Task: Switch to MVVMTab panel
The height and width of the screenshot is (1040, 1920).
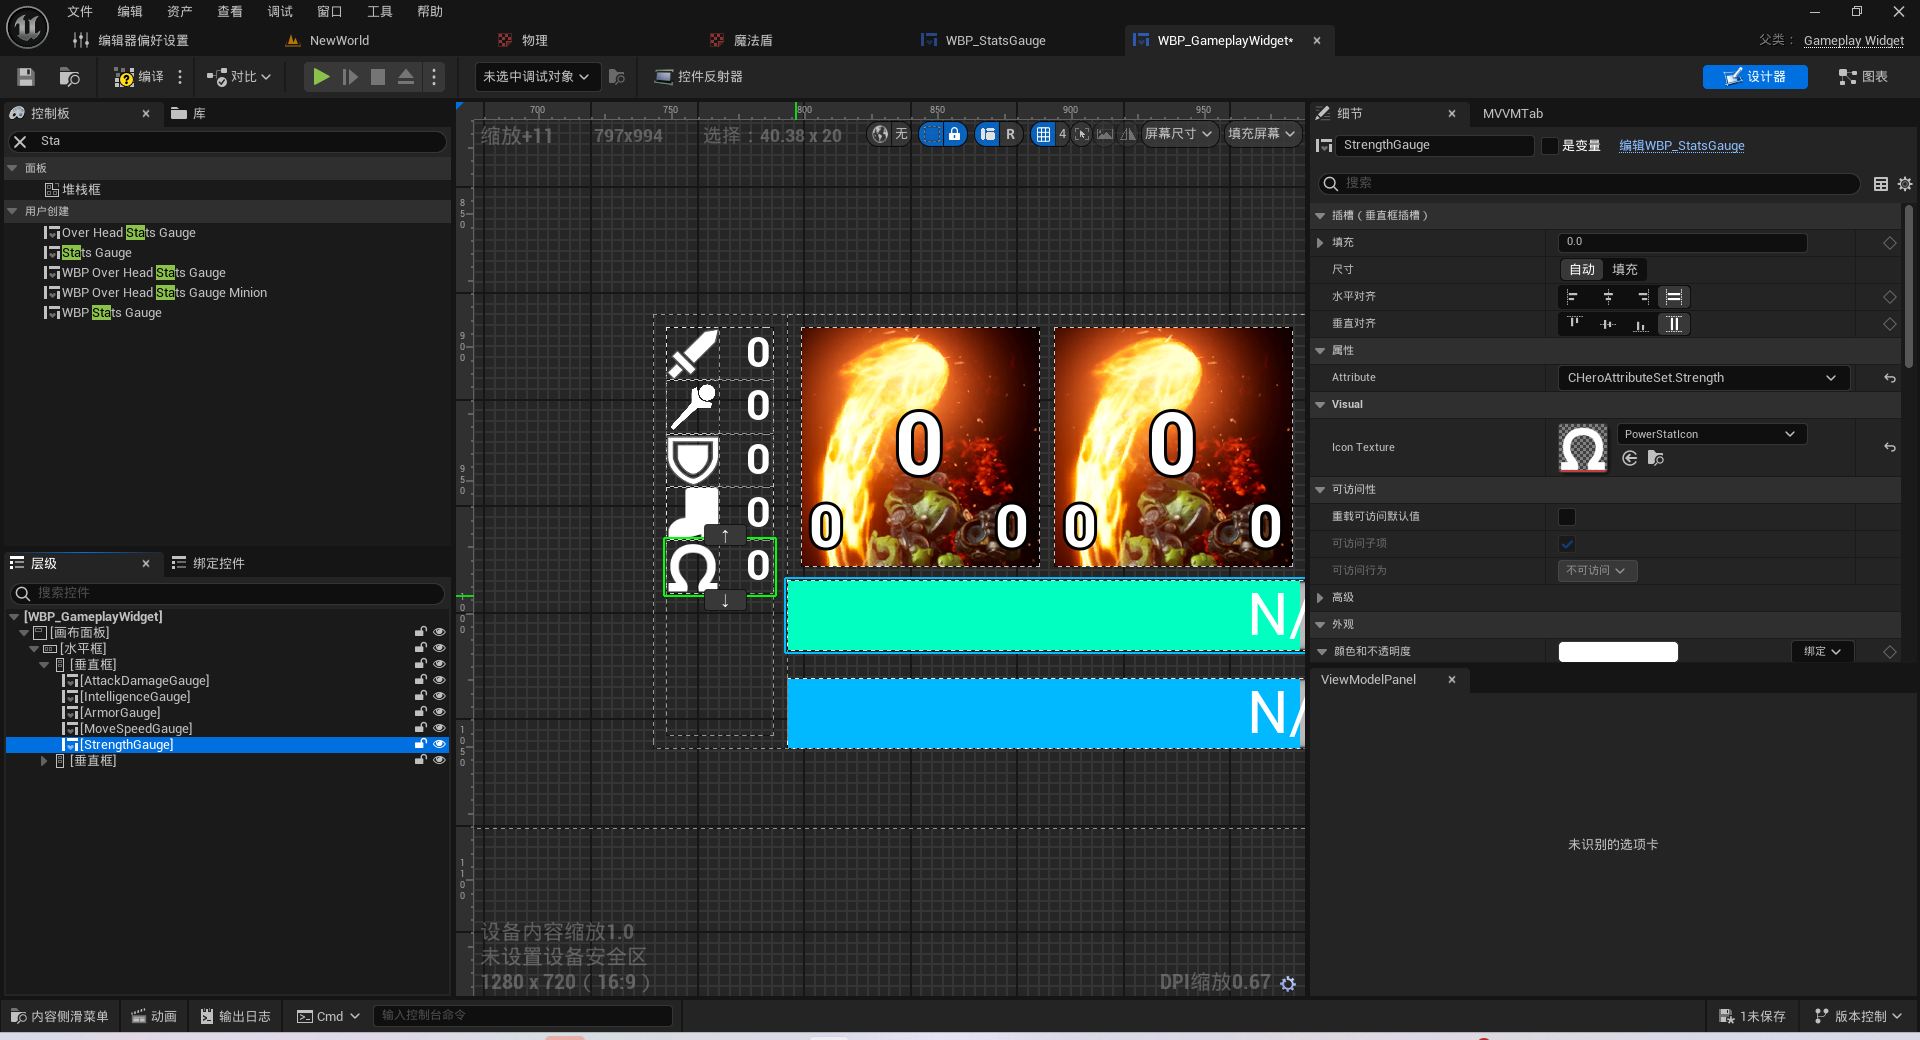Action: click(x=1513, y=114)
